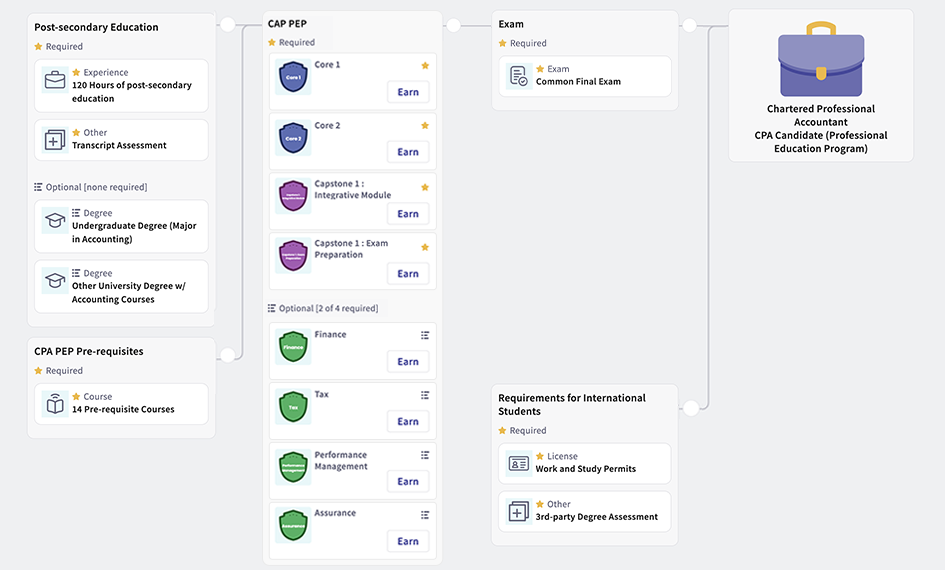Screen dimensions: 945x570
Task: Click the Capstone 1 Exam Preparation purple badge
Action: 293,255
